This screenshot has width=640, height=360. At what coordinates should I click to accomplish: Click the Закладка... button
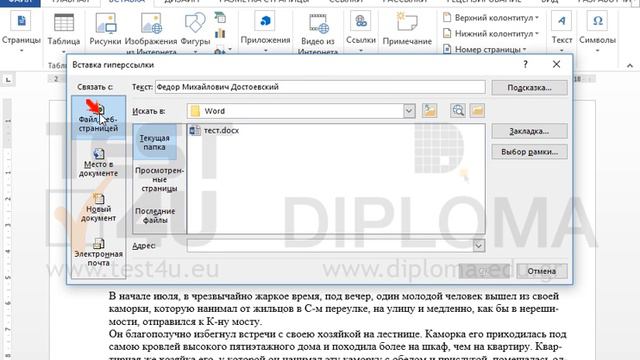529,131
